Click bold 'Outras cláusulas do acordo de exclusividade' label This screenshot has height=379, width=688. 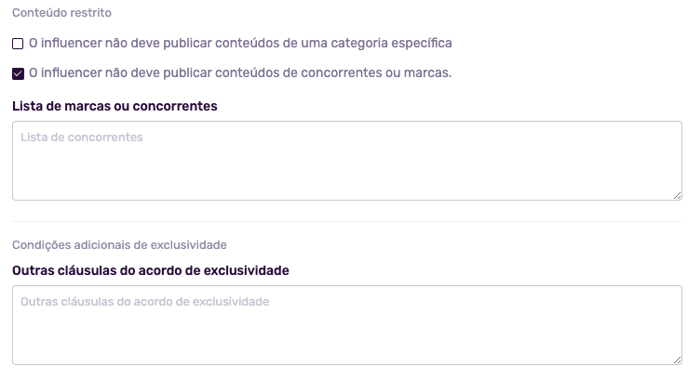[150, 270]
